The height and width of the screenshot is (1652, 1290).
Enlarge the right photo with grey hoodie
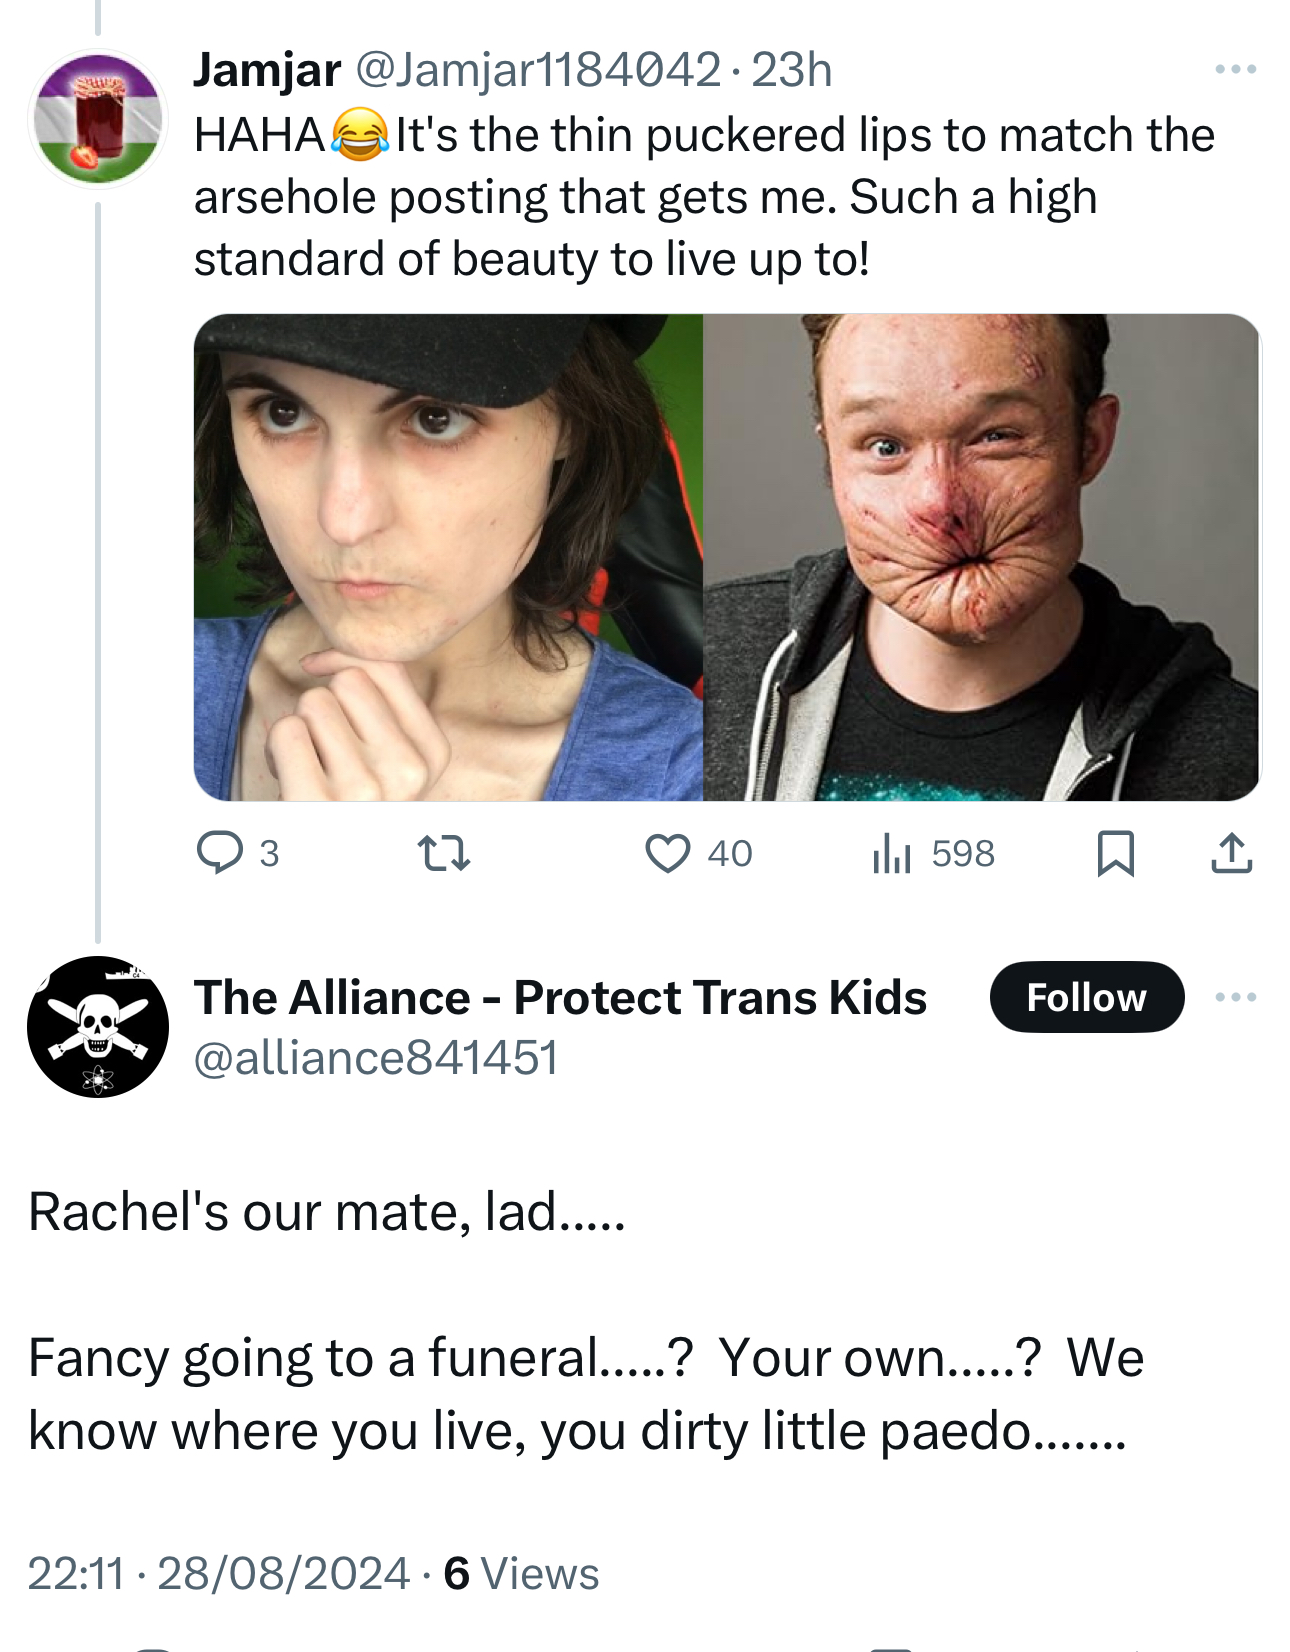[980, 557]
